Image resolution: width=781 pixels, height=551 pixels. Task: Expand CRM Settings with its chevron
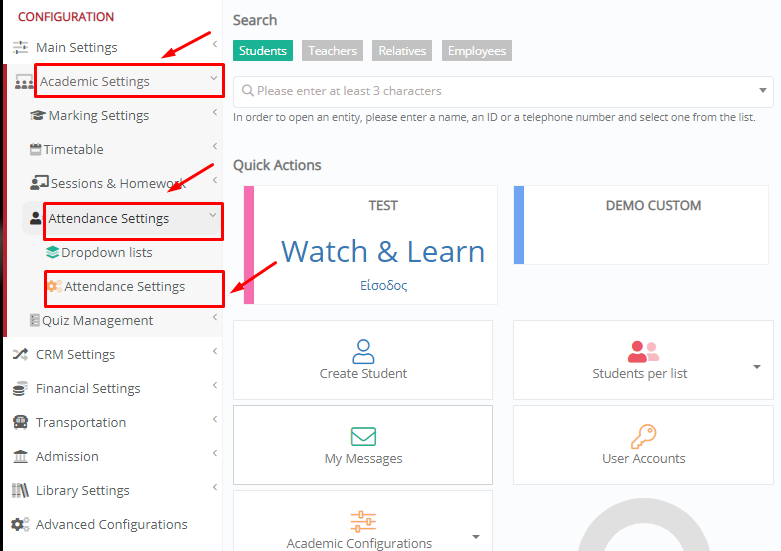click(x=215, y=351)
